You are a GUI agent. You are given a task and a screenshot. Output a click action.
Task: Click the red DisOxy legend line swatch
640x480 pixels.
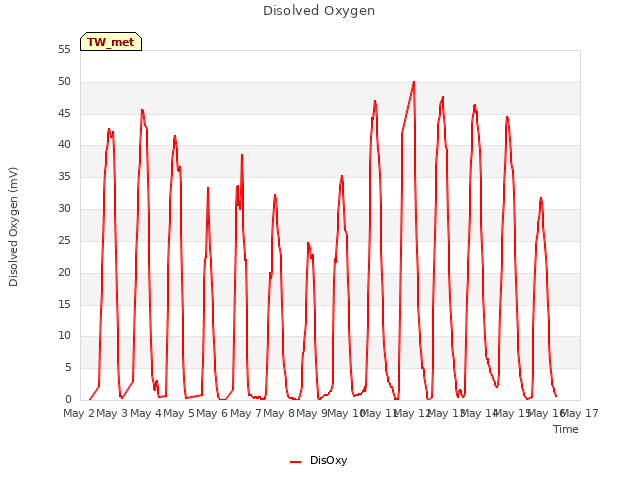tap(295, 462)
